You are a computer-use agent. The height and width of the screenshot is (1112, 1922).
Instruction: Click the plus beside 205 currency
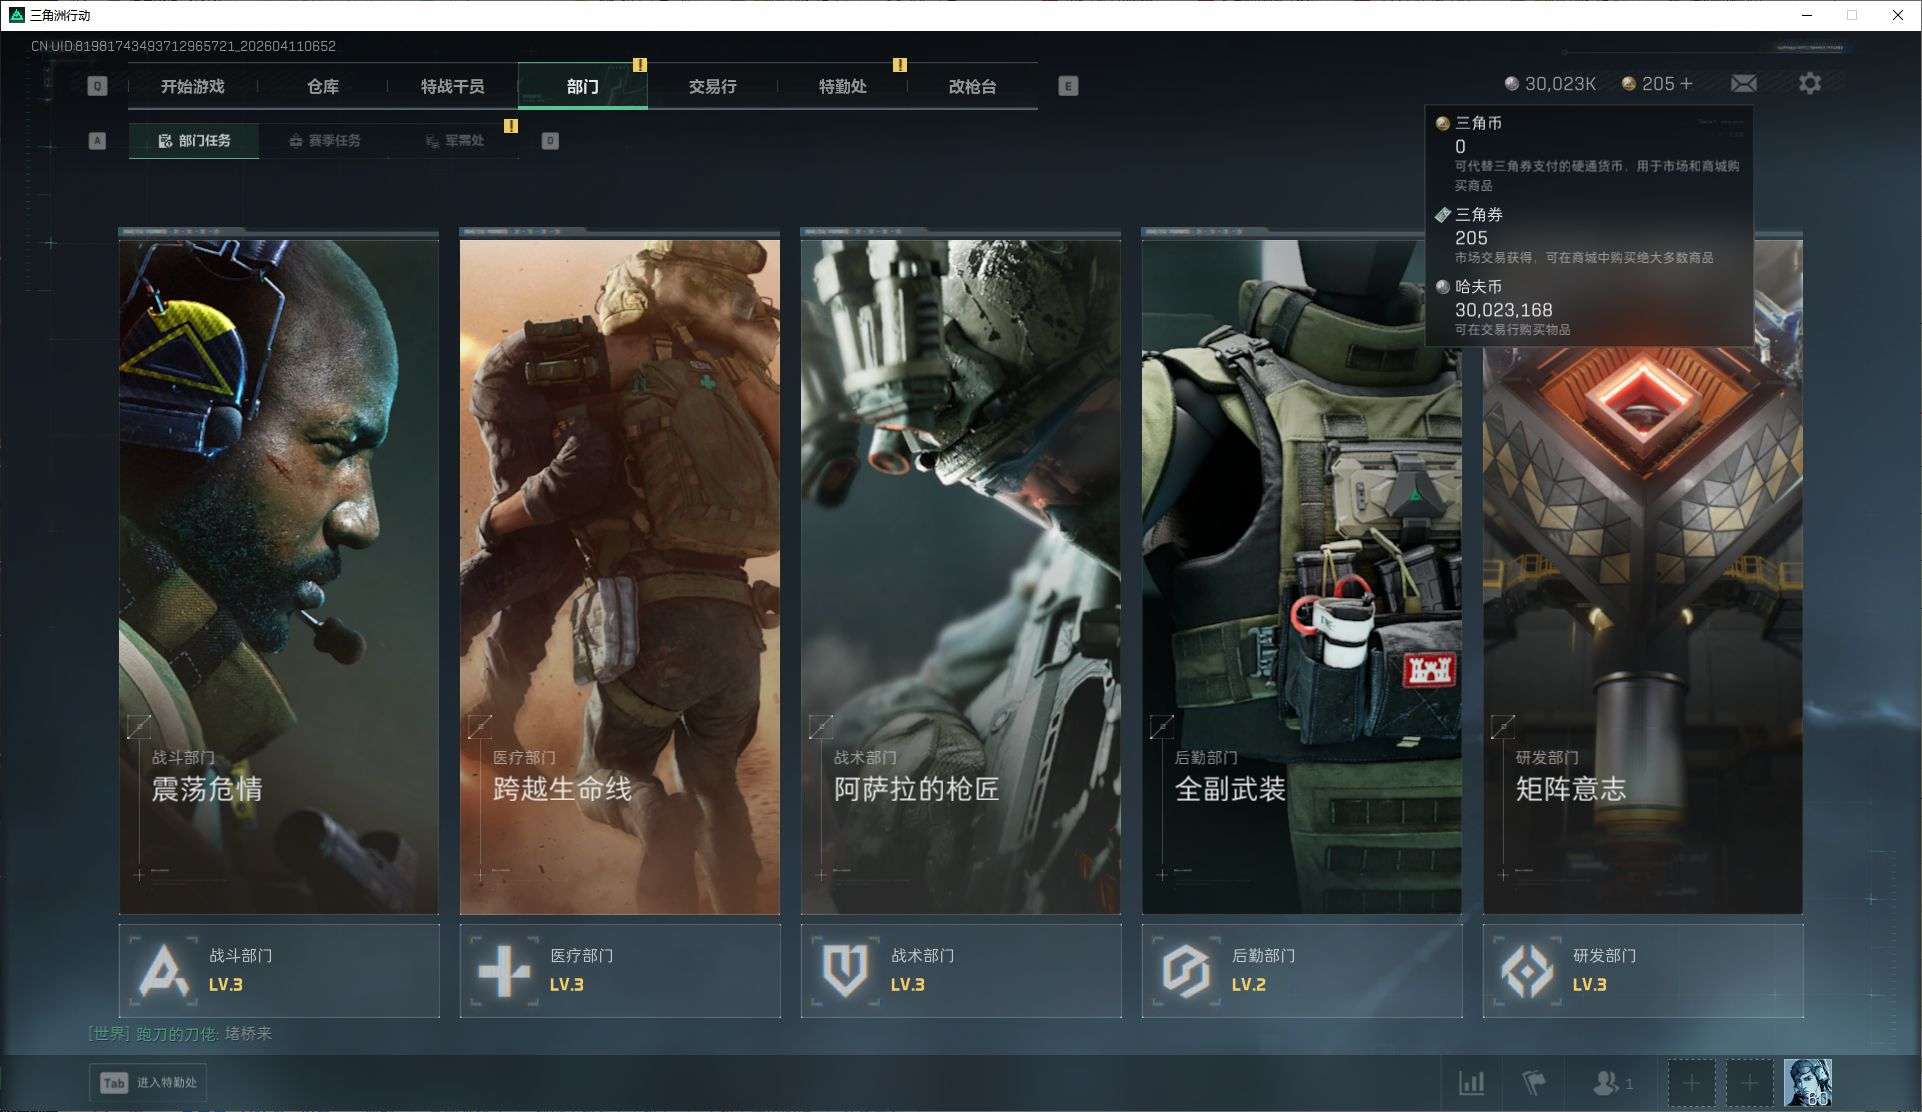pyautogui.click(x=1687, y=84)
